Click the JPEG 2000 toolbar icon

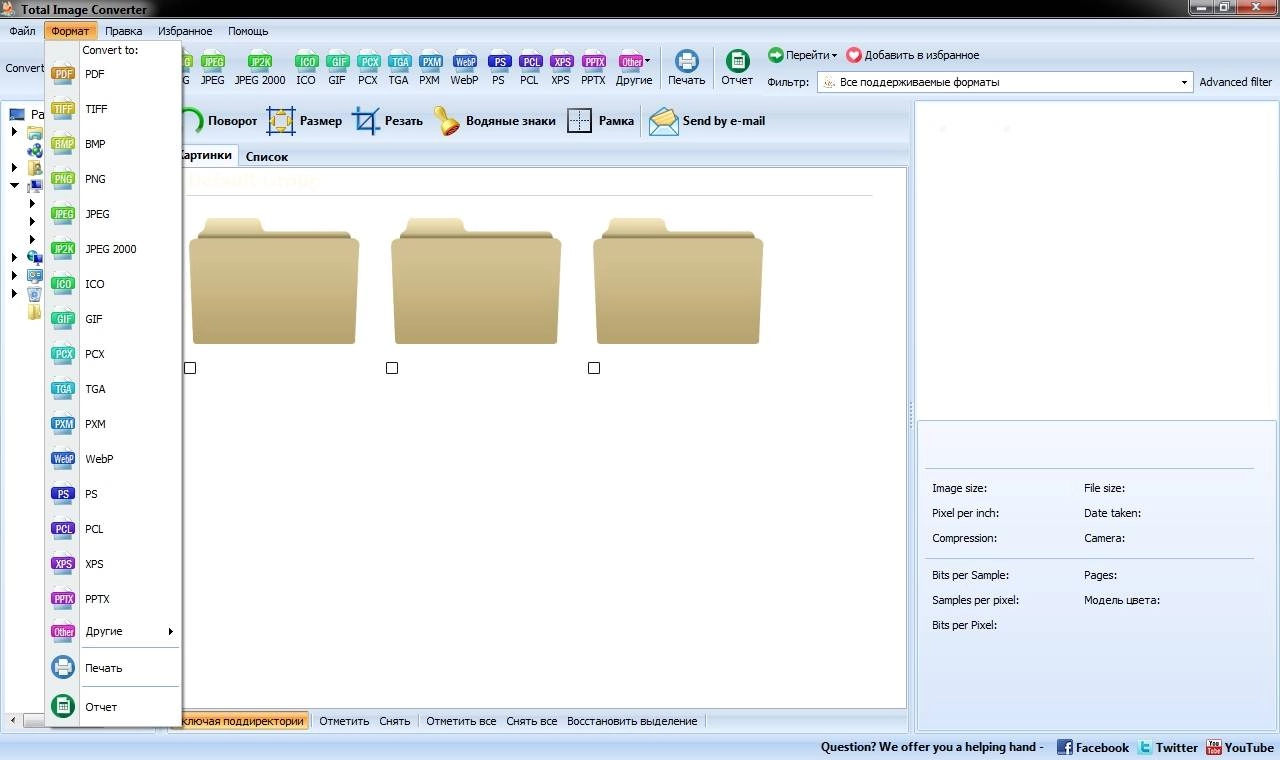coord(260,68)
